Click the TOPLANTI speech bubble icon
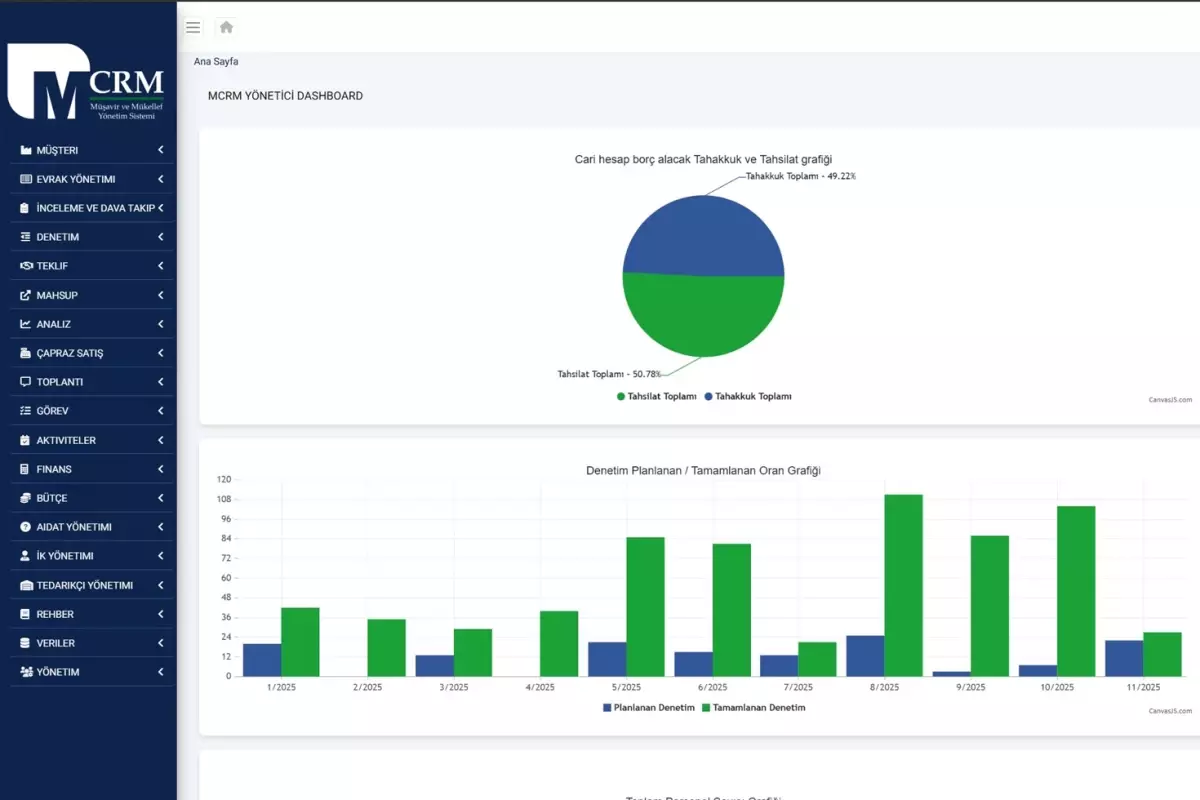This screenshot has width=1200, height=800. (x=26, y=382)
